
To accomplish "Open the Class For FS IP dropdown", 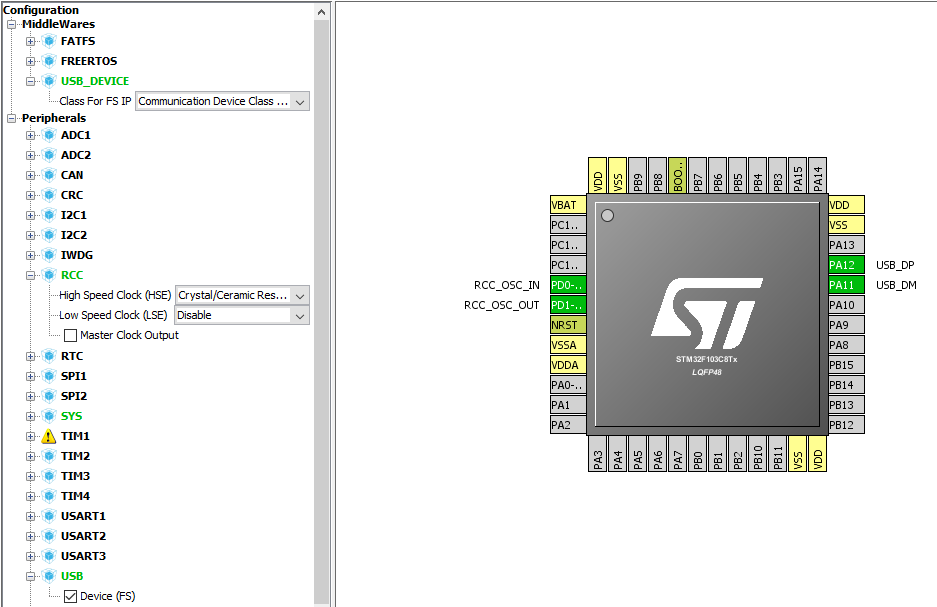I will pyautogui.click(x=222, y=102).
